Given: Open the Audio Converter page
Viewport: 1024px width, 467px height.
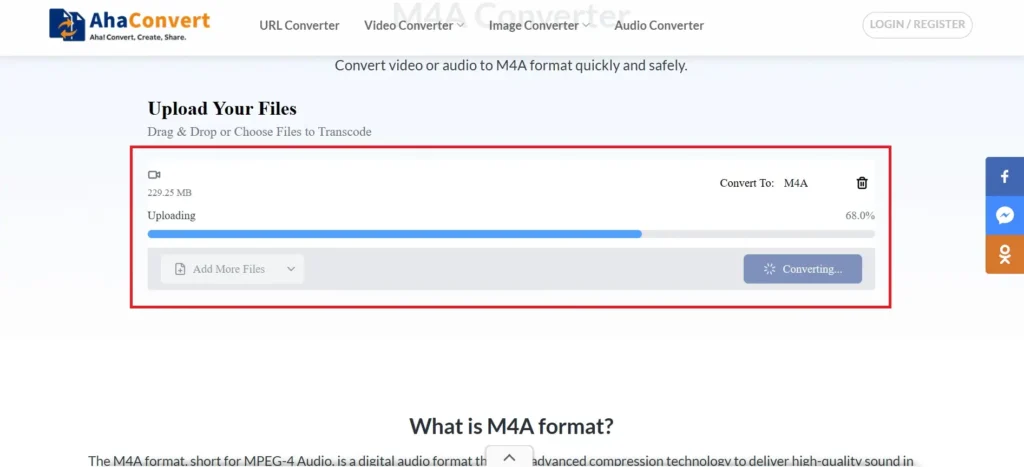Looking at the screenshot, I should 659,25.
